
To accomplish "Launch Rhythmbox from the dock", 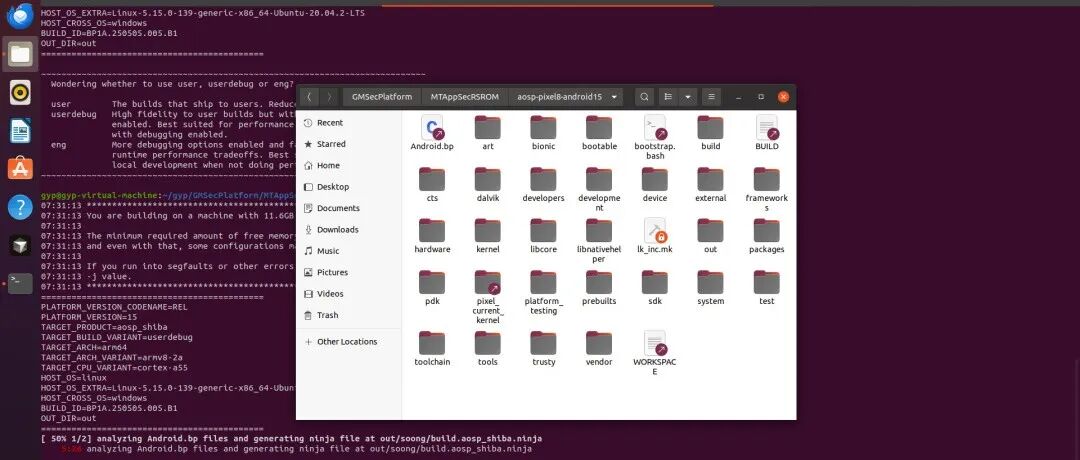I will 20,92.
